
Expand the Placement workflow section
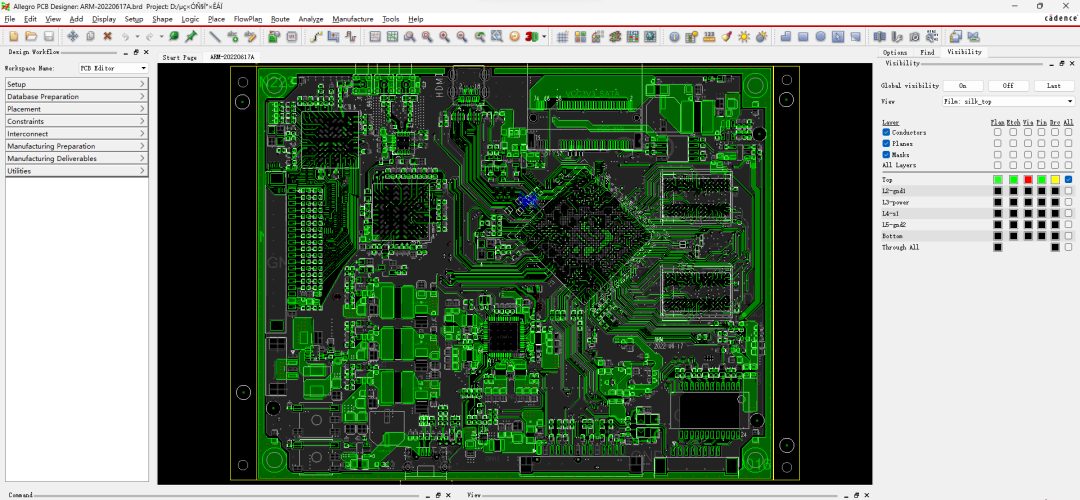click(76, 109)
